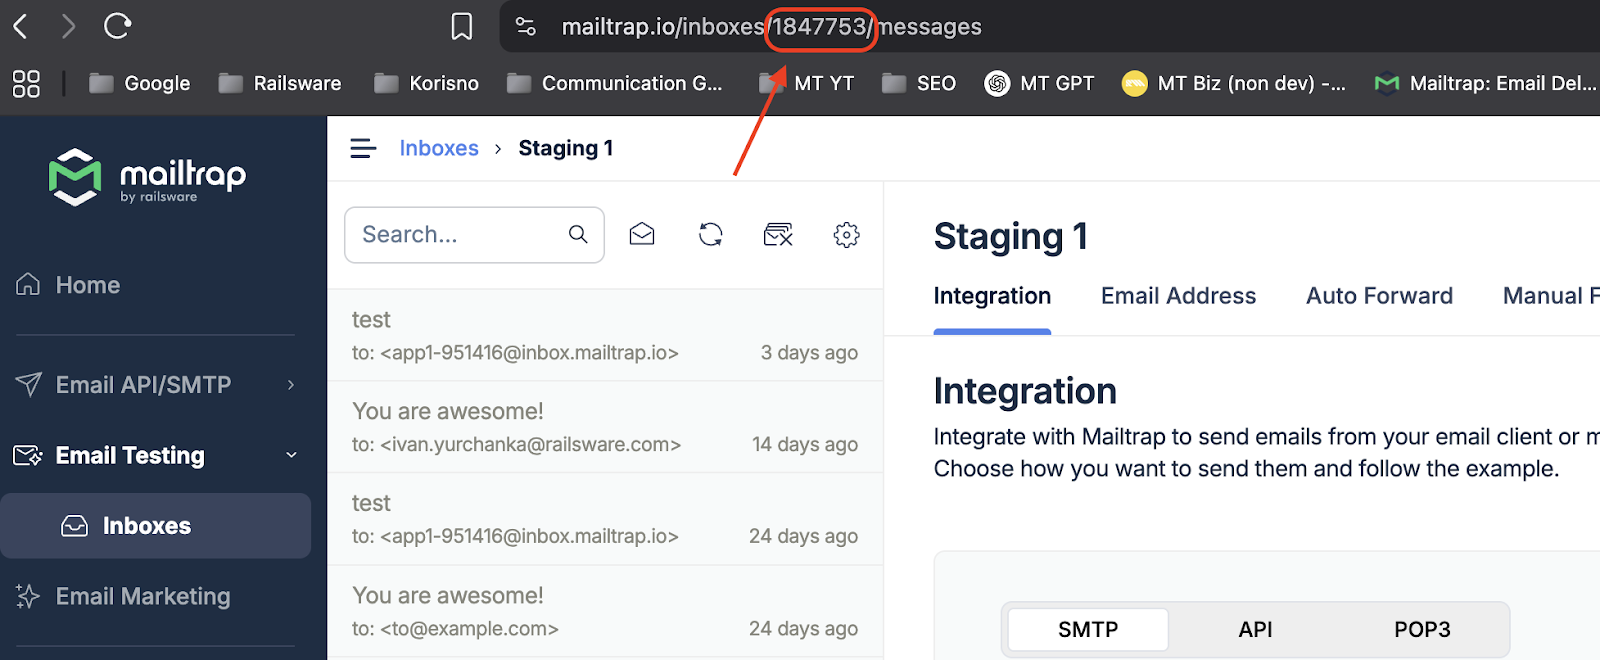Open the 'test' message from 3 days ago
This screenshot has width=1600, height=660.
605,336
